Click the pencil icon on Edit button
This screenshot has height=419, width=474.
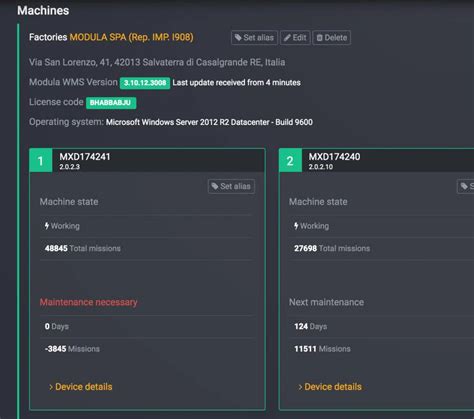point(287,38)
